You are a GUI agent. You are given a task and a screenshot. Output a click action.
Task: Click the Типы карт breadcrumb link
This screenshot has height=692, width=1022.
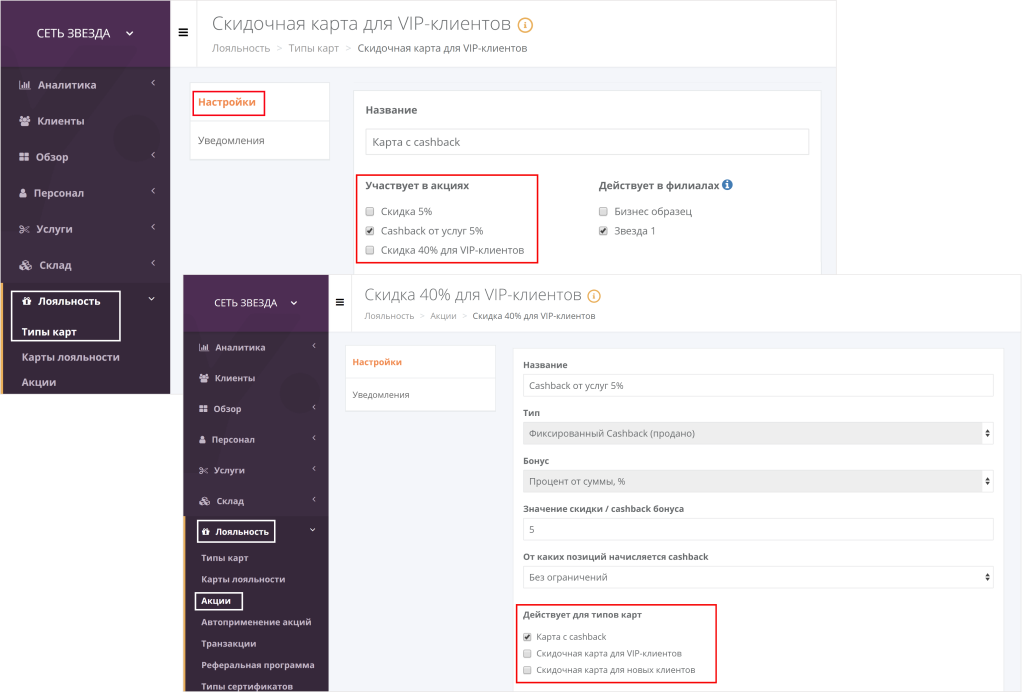point(314,48)
